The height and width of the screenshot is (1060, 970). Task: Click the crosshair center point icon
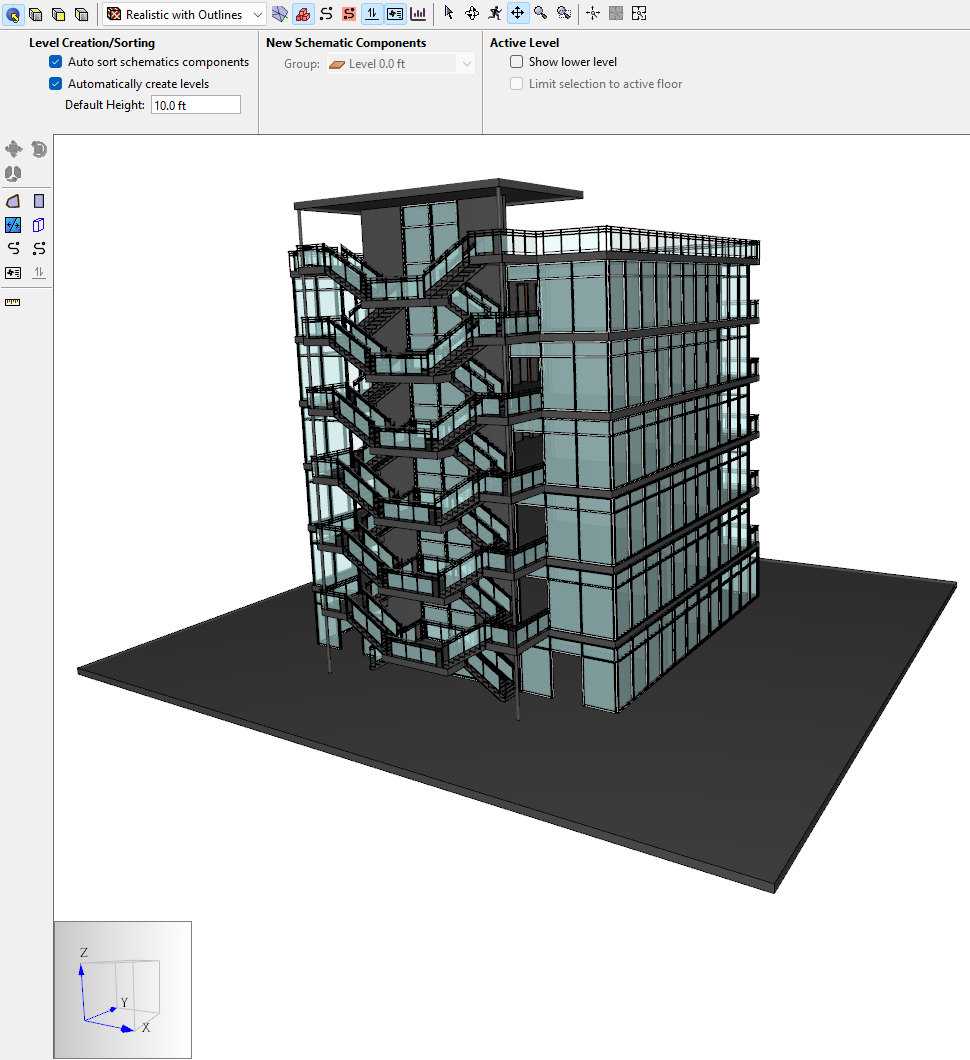(x=593, y=14)
